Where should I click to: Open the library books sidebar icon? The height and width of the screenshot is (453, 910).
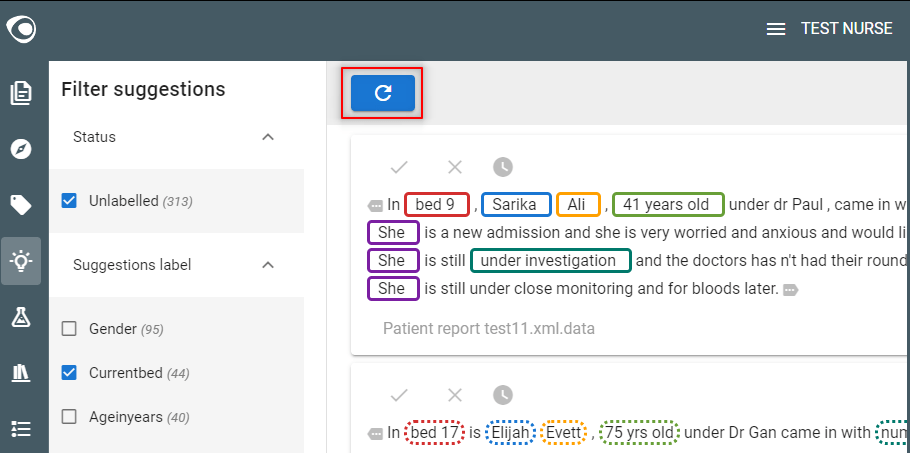(x=21, y=373)
